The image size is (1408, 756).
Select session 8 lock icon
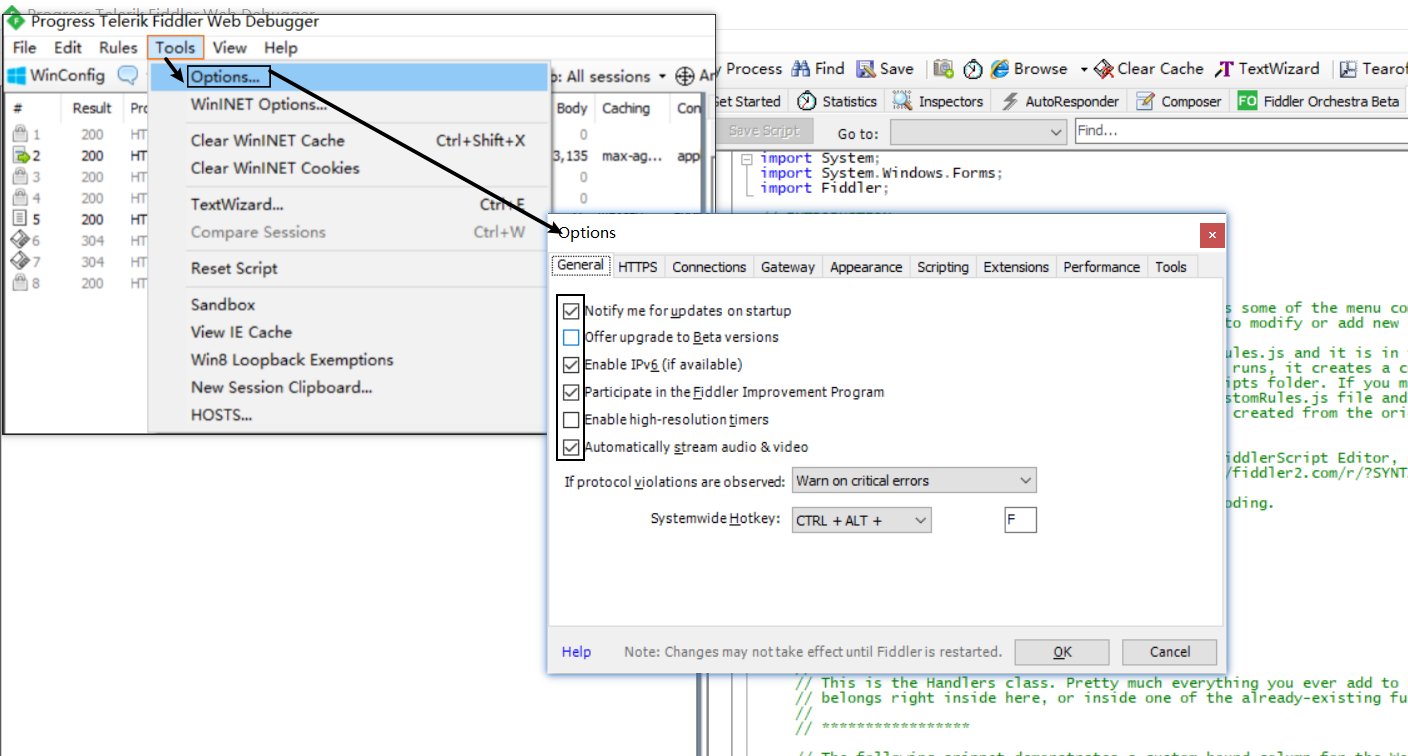(20, 283)
